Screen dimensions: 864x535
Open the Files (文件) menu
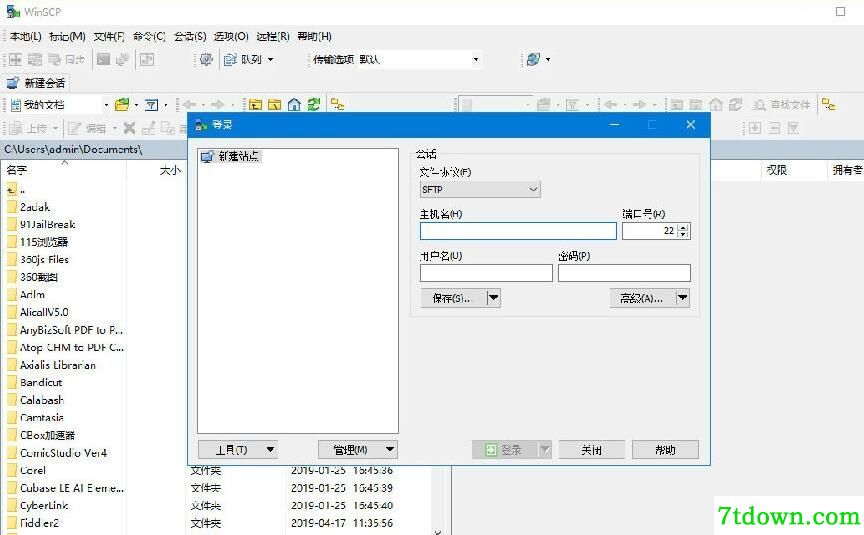click(x=109, y=36)
